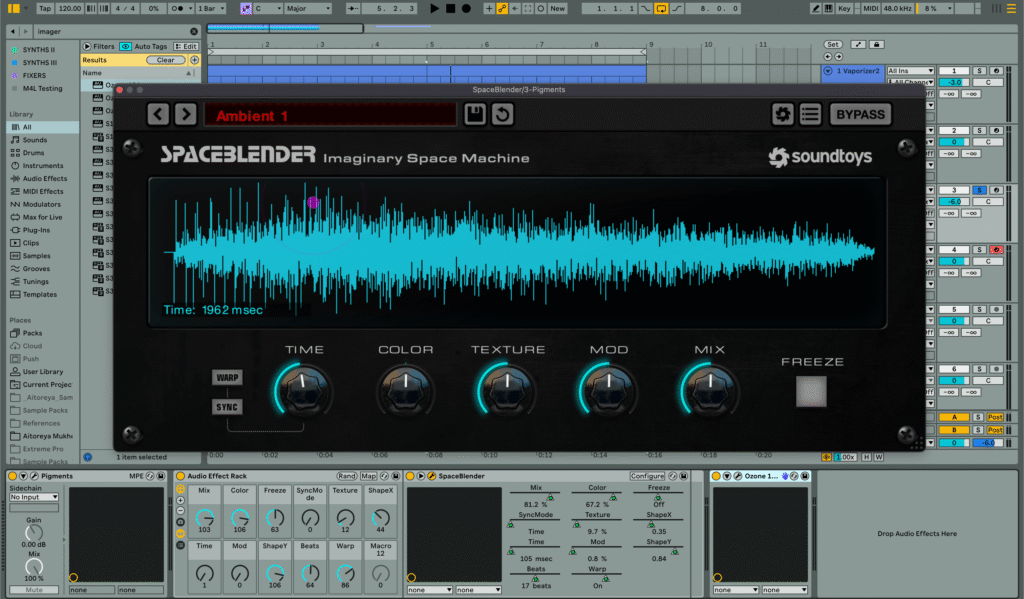Load previous preset in SpaceBlender
Image resolution: width=1024 pixels, height=599 pixels.
(158, 114)
